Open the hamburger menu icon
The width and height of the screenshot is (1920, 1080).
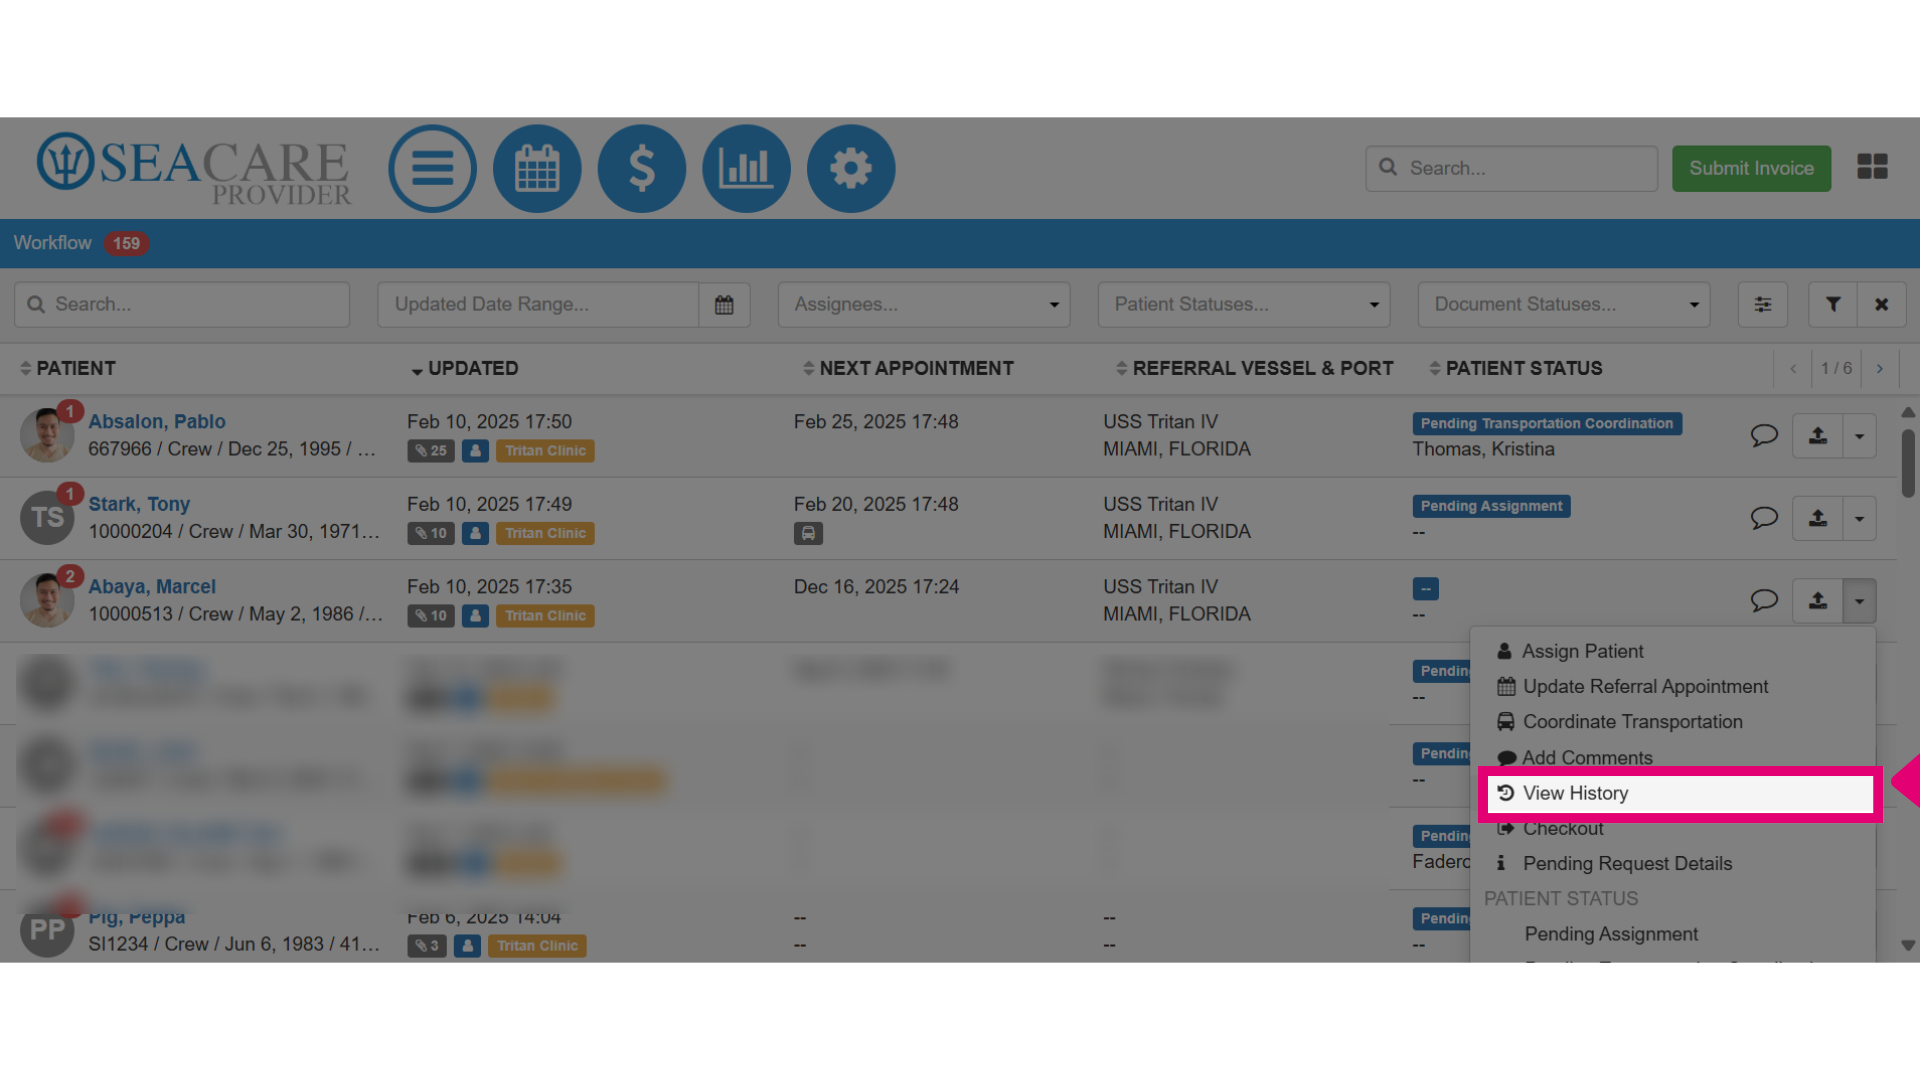pos(432,168)
